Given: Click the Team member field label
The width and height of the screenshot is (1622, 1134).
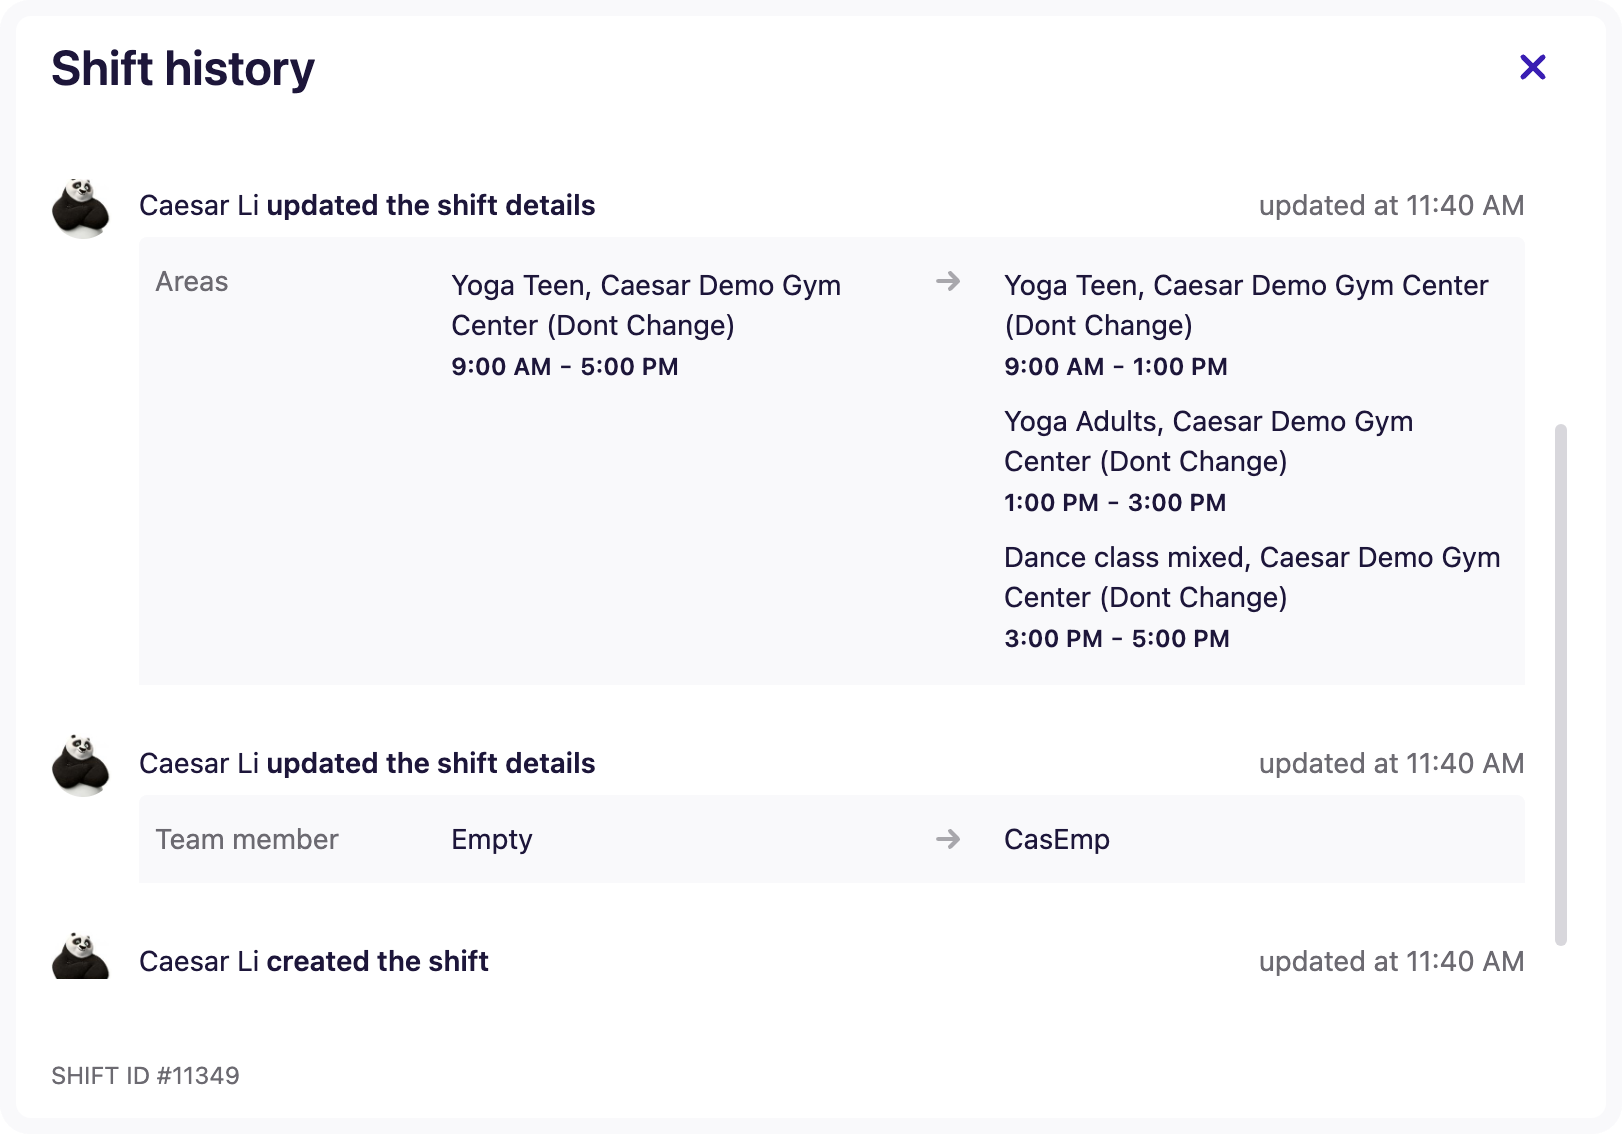Looking at the screenshot, I should tap(247, 840).
